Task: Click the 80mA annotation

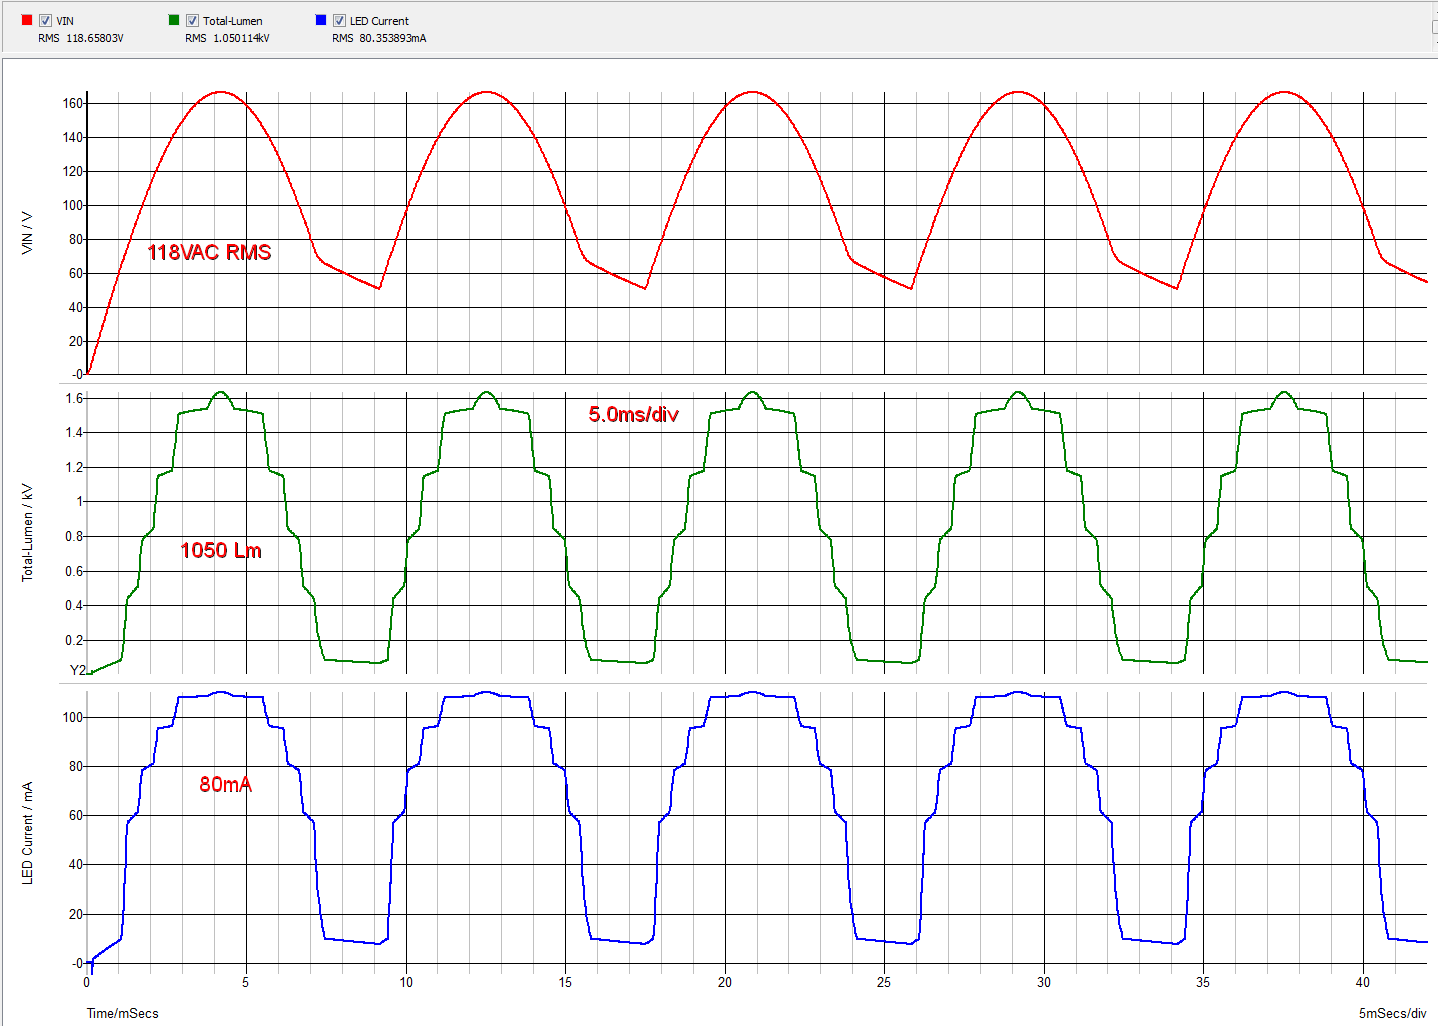Action: 225,784
